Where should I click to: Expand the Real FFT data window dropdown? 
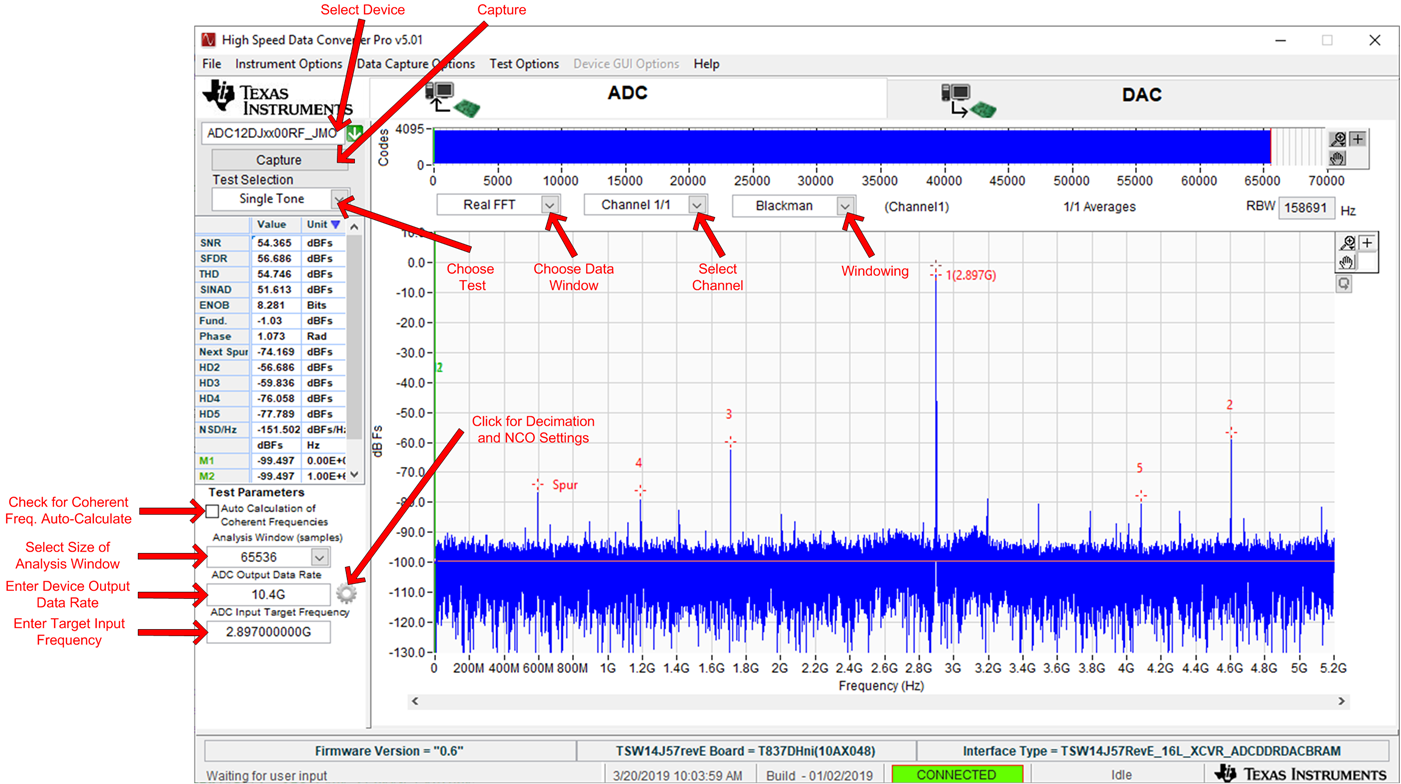point(549,205)
